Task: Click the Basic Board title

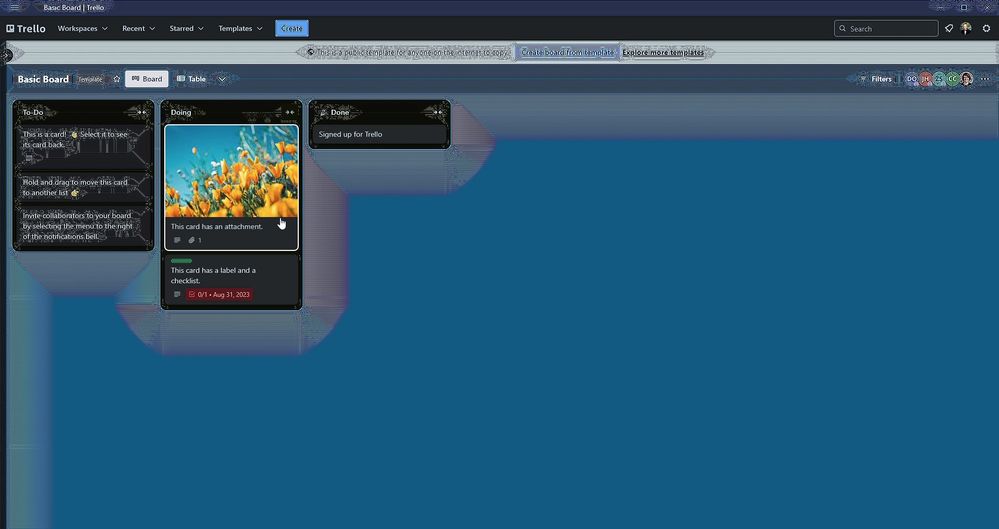Action: tap(43, 79)
